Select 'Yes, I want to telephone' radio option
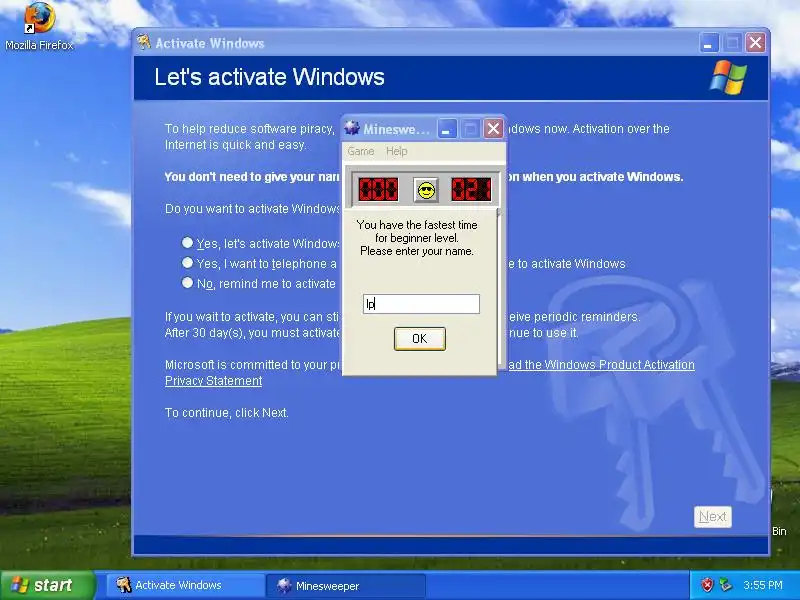Image resolution: width=800 pixels, height=600 pixels. coord(187,263)
